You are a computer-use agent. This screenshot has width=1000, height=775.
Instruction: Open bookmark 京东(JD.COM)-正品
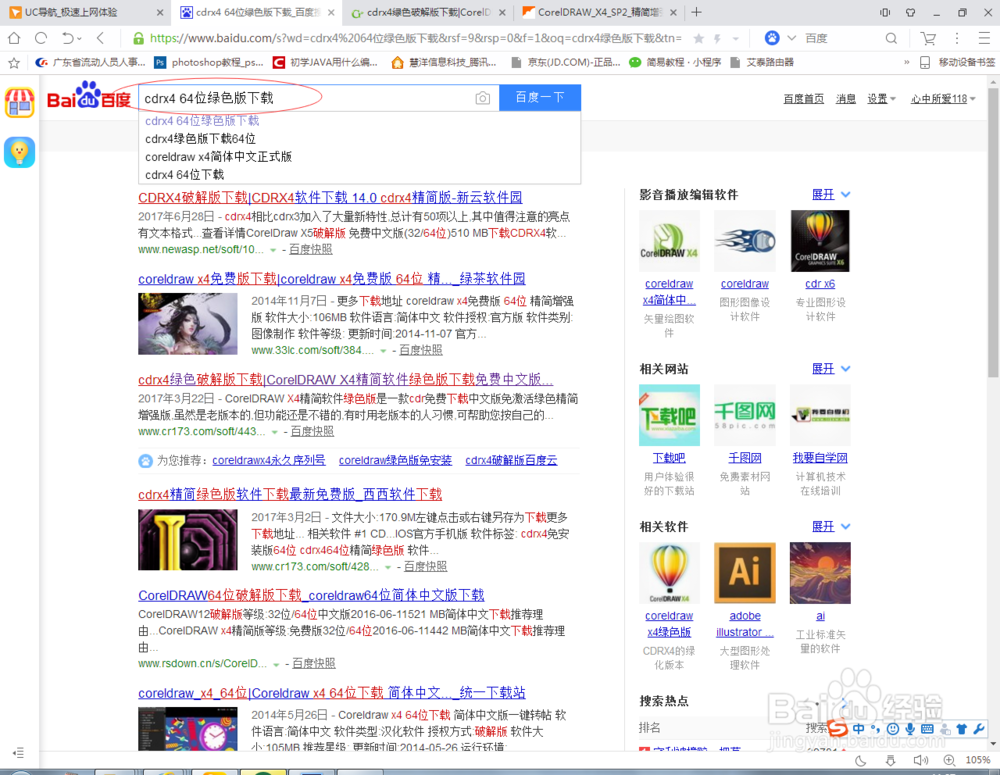566,63
